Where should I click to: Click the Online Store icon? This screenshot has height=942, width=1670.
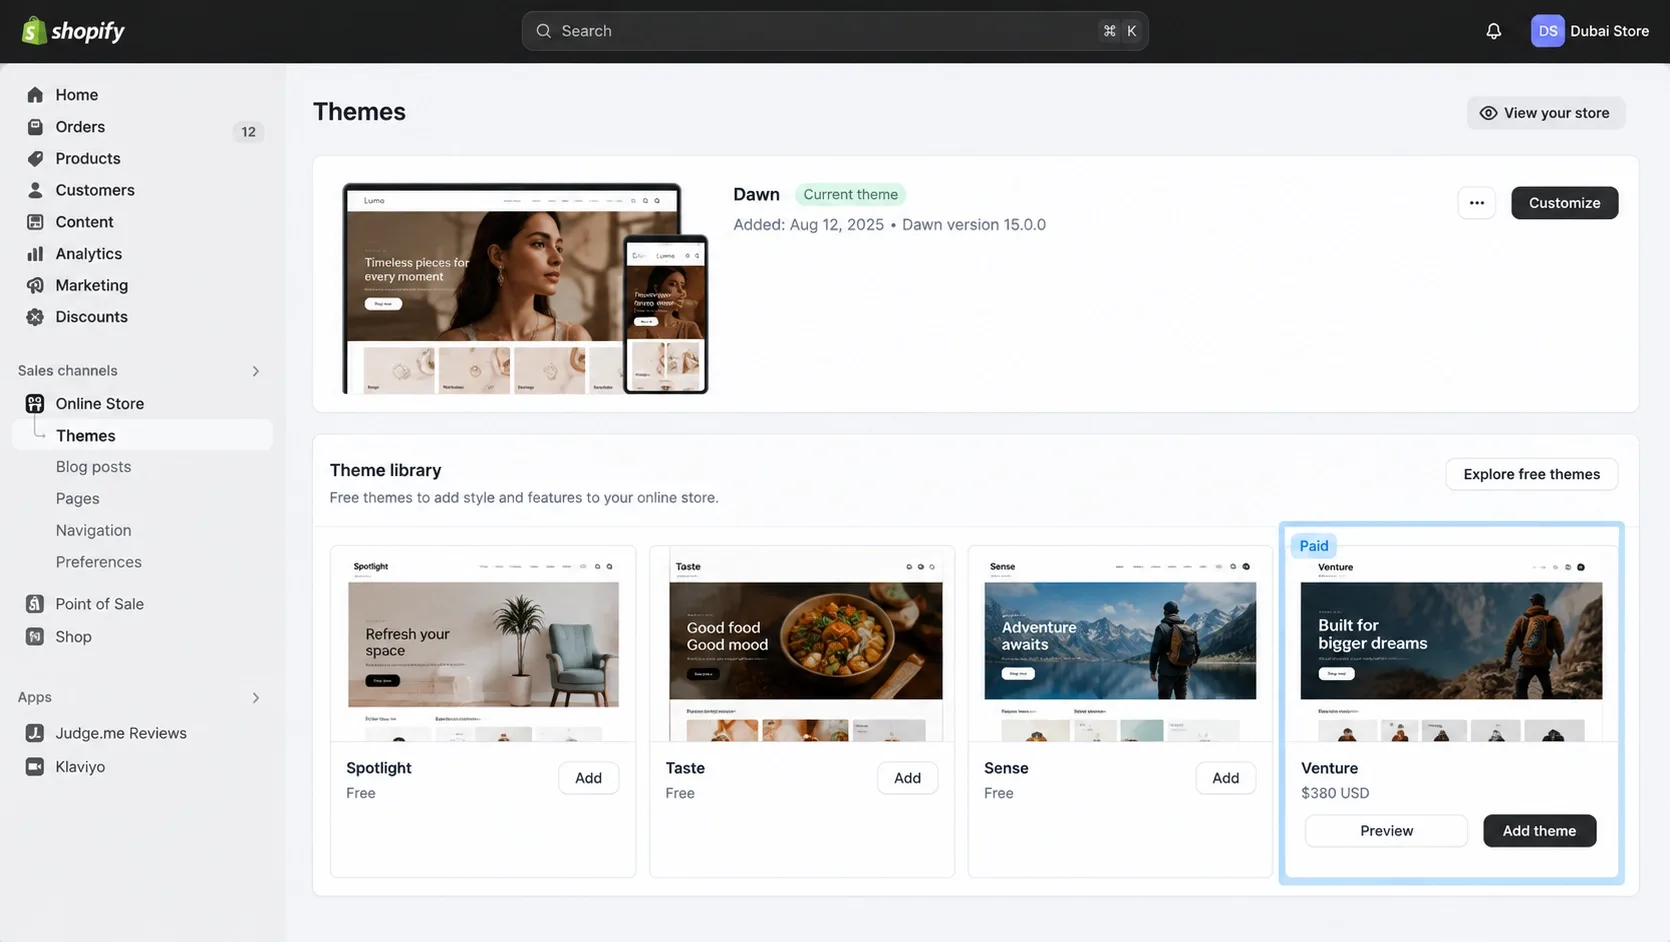35,404
